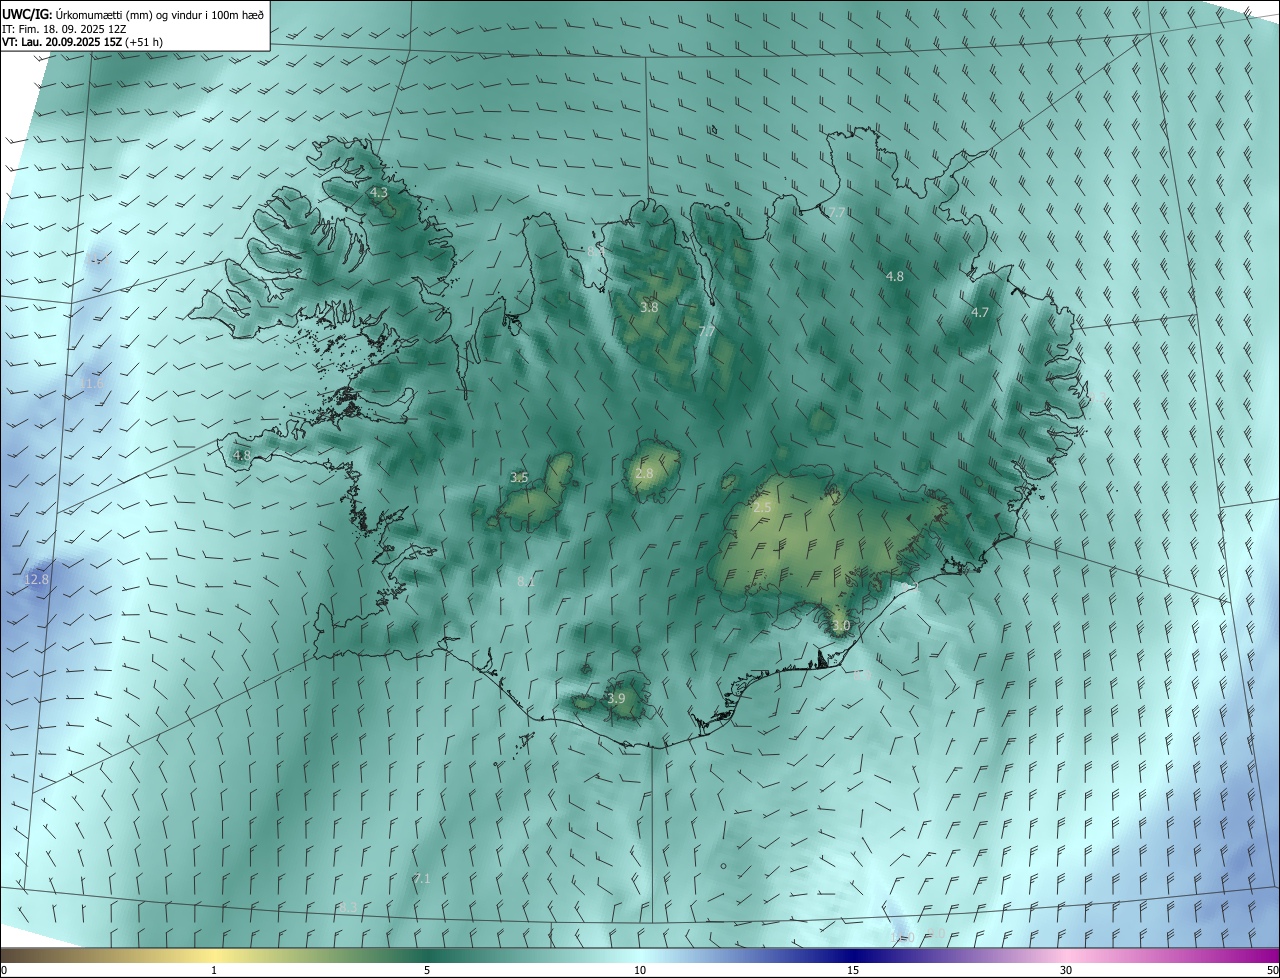Click the 4.8 value on the western peninsula tip
The width and height of the screenshot is (1280, 978).
(x=242, y=455)
